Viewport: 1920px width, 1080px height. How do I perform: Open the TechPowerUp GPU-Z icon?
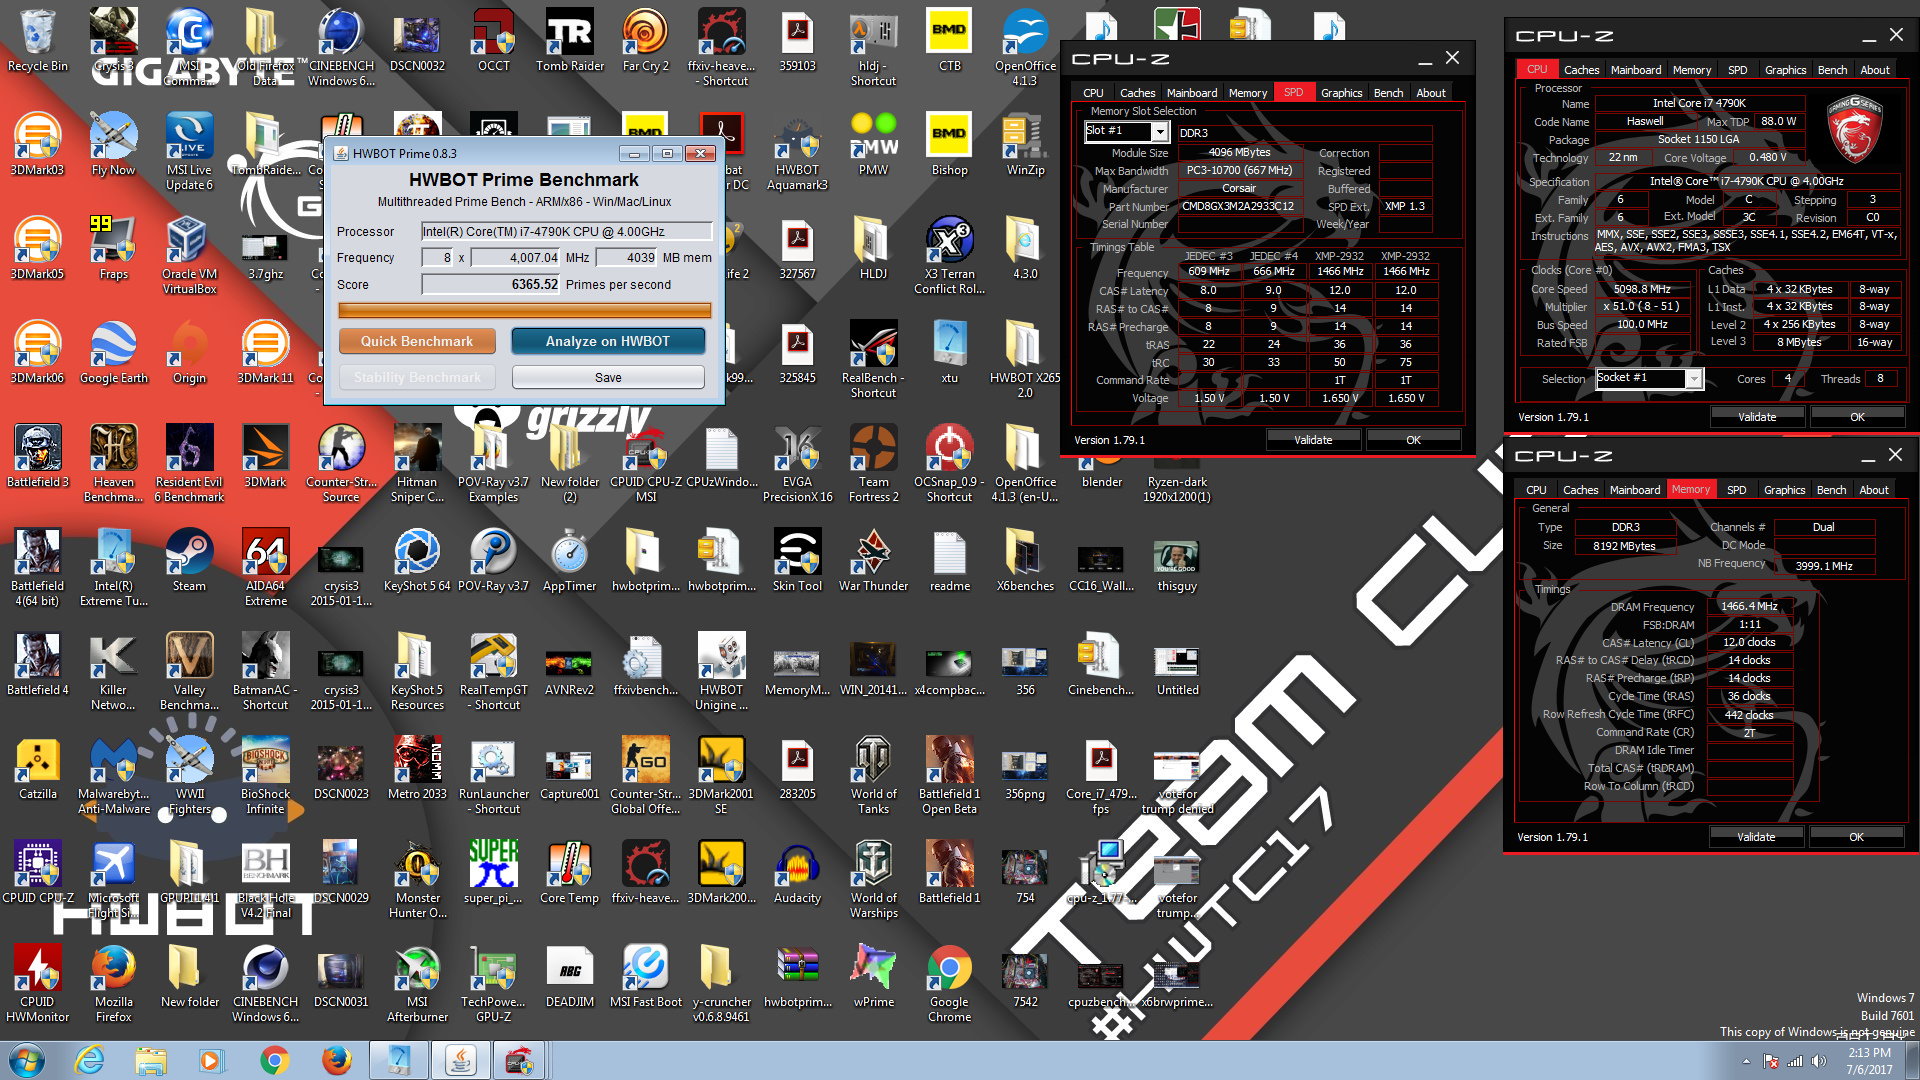coord(493,983)
